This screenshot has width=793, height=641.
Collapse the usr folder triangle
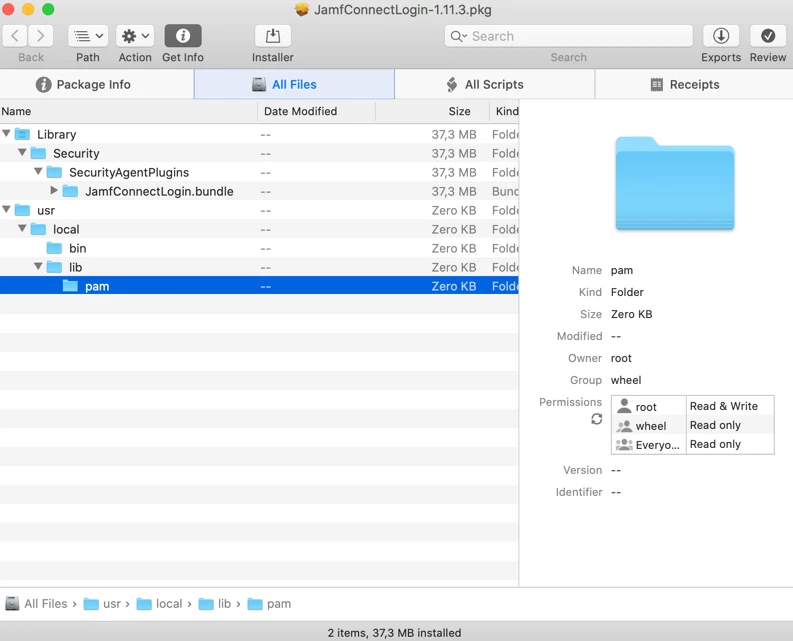point(7,209)
